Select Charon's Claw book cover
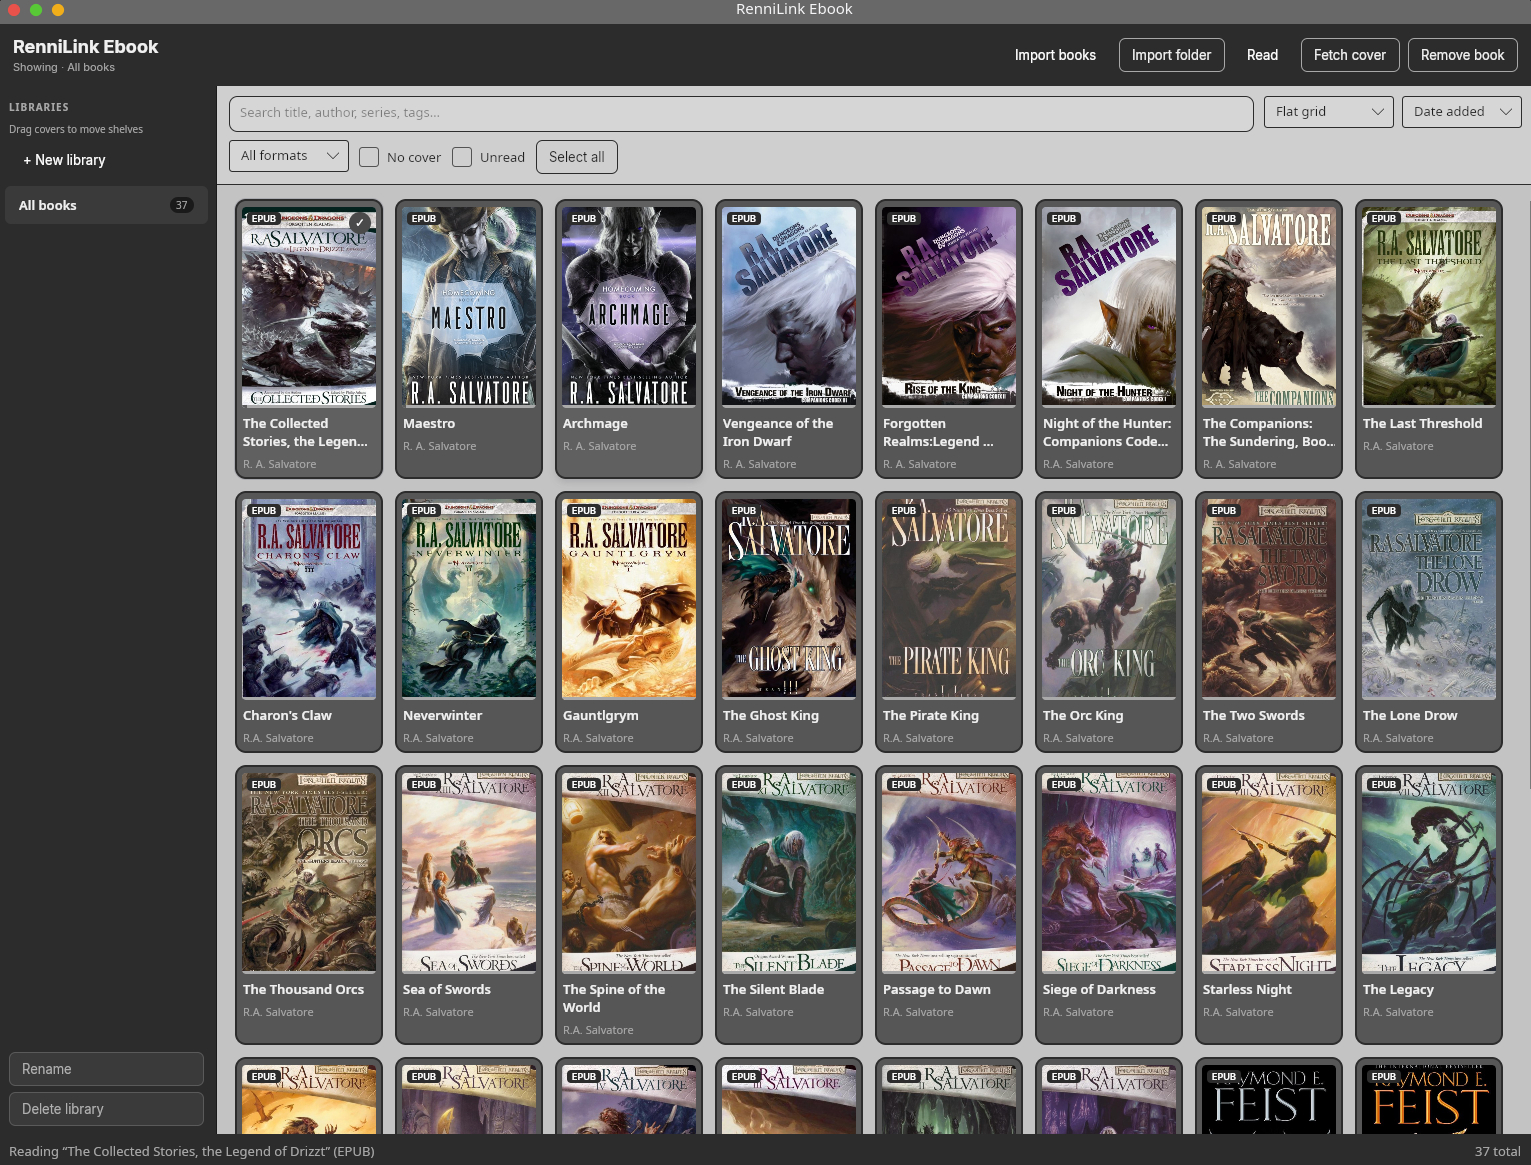This screenshot has height=1165, width=1531. pyautogui.click(x=309, y=599)
